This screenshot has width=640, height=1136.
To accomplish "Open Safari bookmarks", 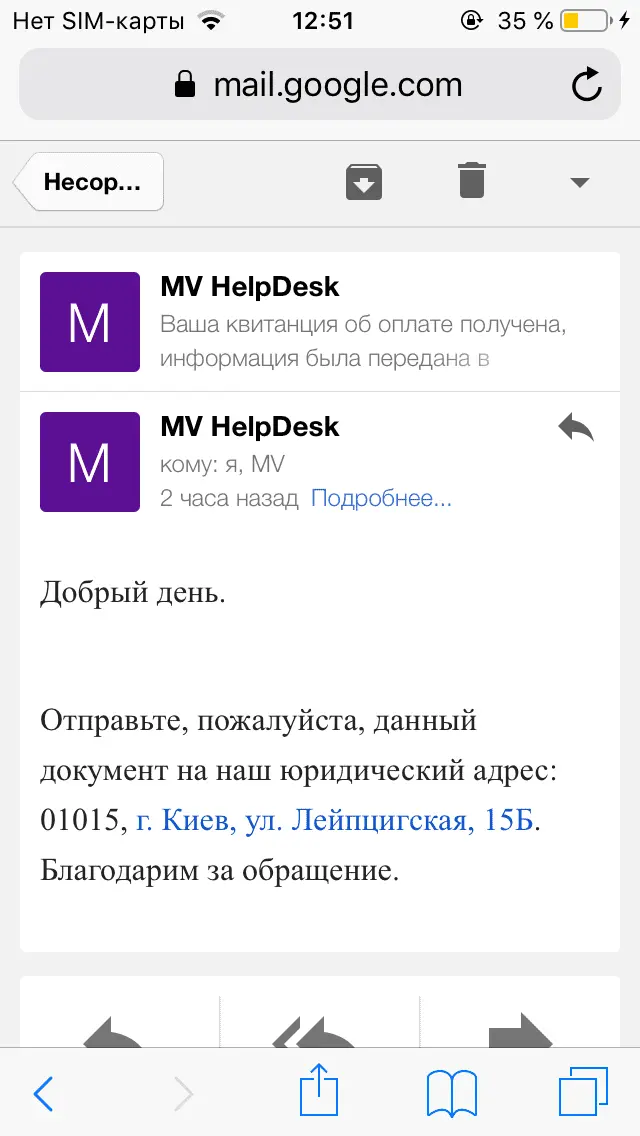I will [452, 1093].
